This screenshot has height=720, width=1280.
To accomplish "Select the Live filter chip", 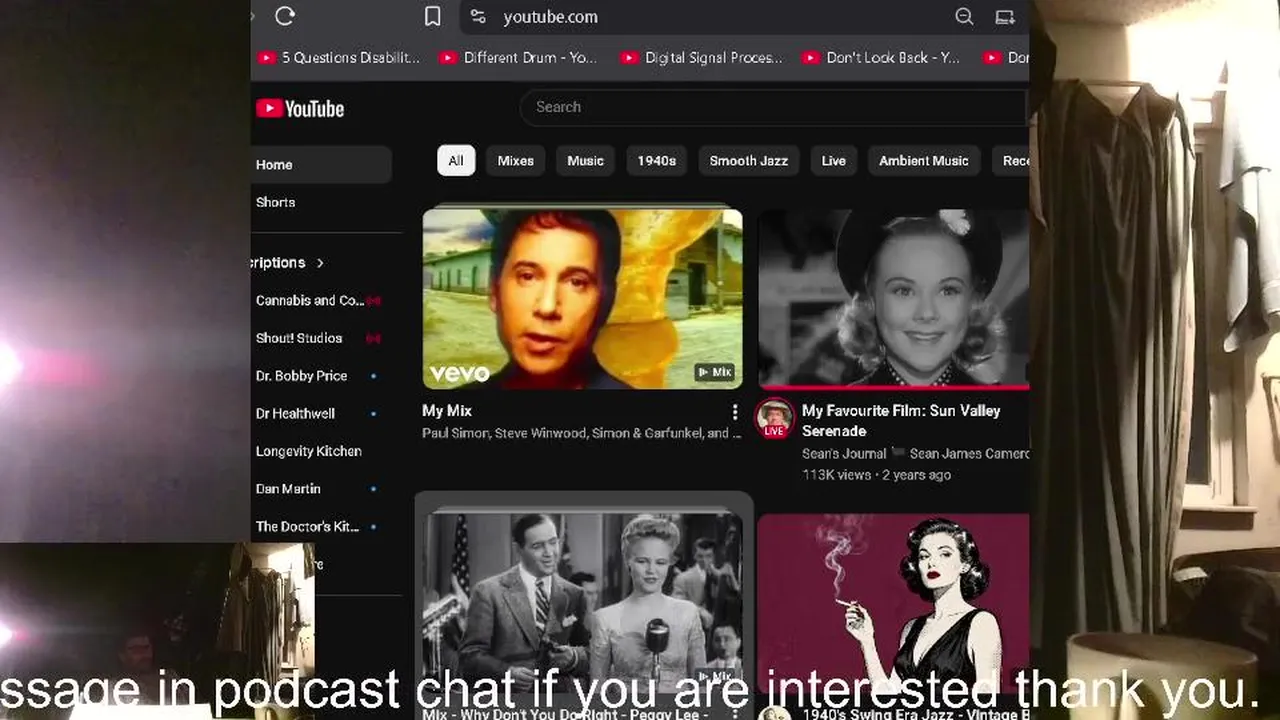I will (834, 161).
